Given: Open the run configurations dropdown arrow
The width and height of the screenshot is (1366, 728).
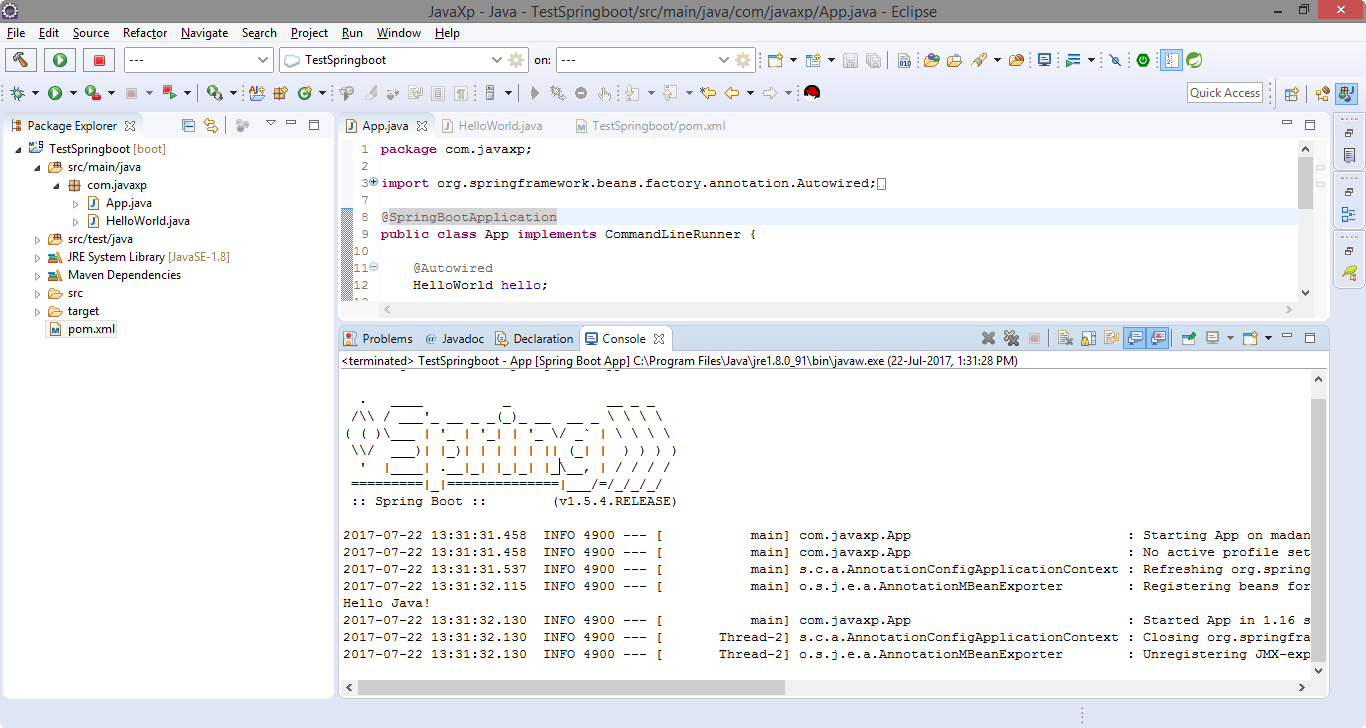Looking at the screenshot, I should click(72, 92).
